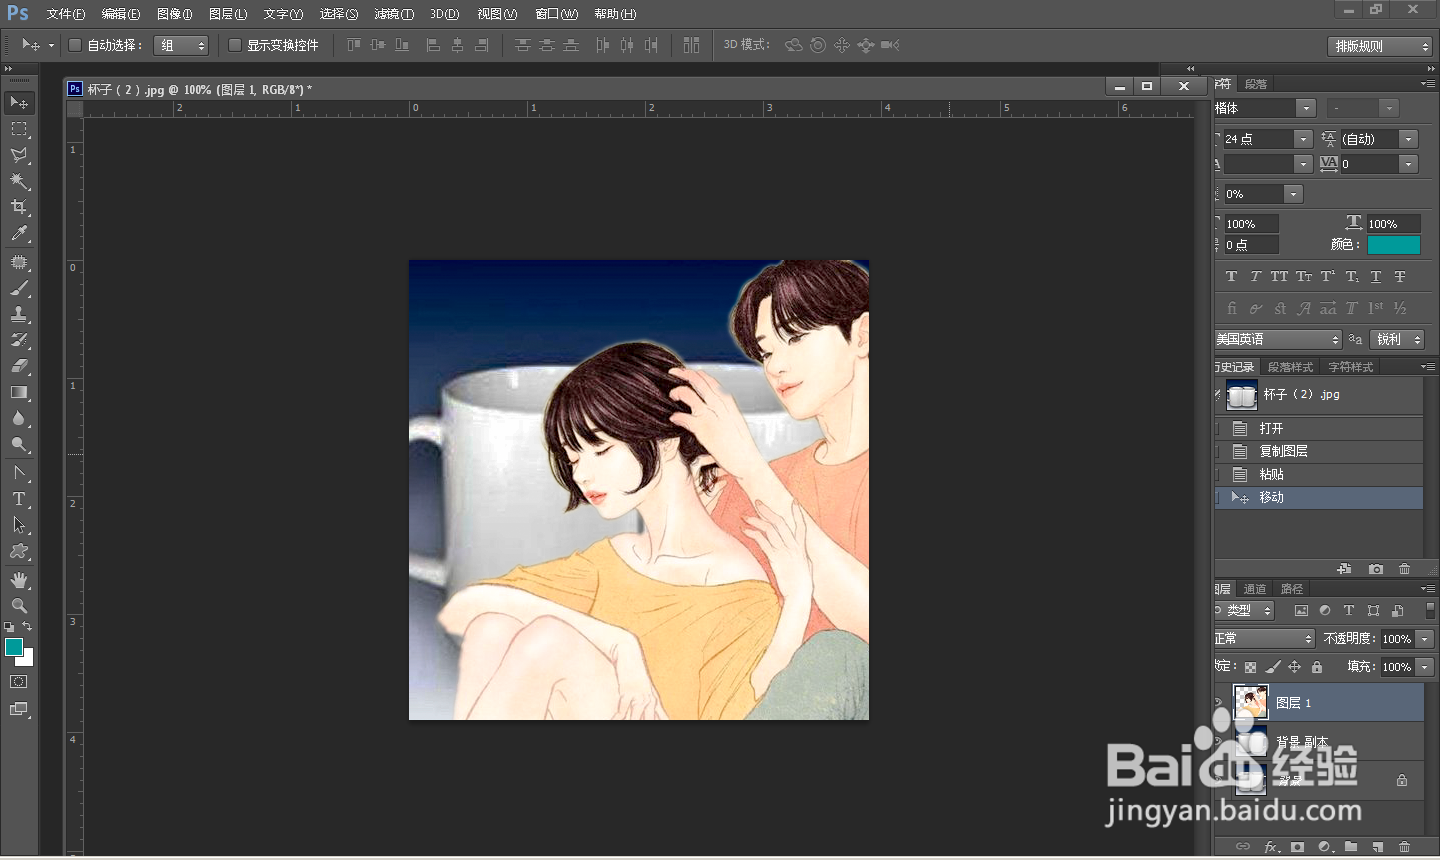
Task: Create new snapshot camera icon in History
Action: (1376, 569)
